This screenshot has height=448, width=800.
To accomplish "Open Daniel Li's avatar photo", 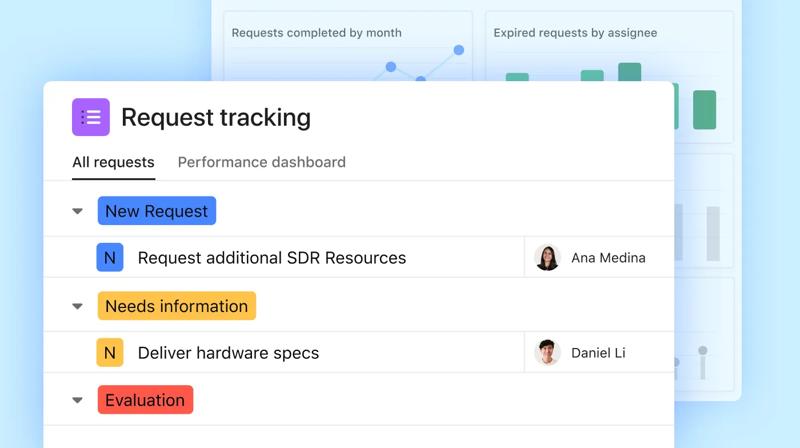I will coord(547,353).
